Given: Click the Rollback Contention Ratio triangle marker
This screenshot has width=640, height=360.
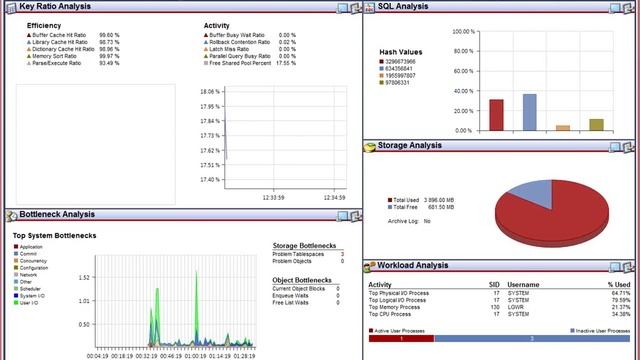Looking at the screenshot, I should tap(206, 42).
